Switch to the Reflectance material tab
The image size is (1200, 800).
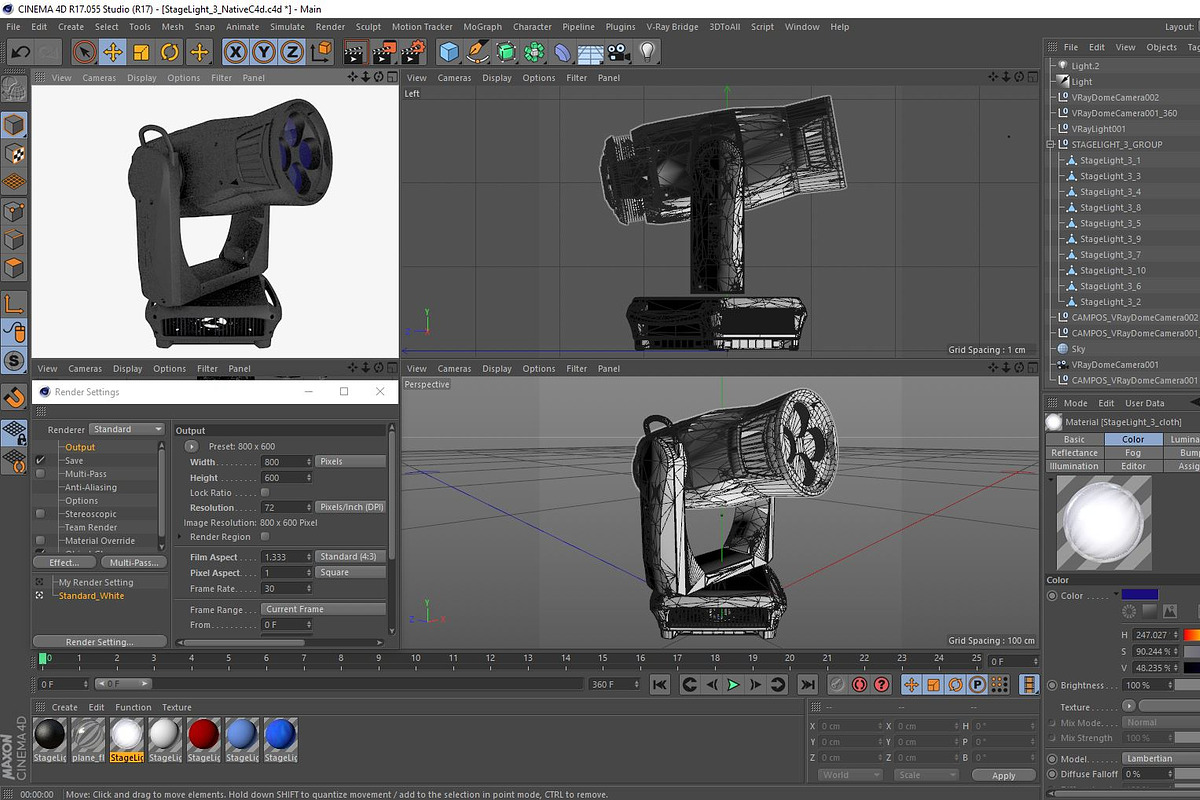(x=1074, y=452)
